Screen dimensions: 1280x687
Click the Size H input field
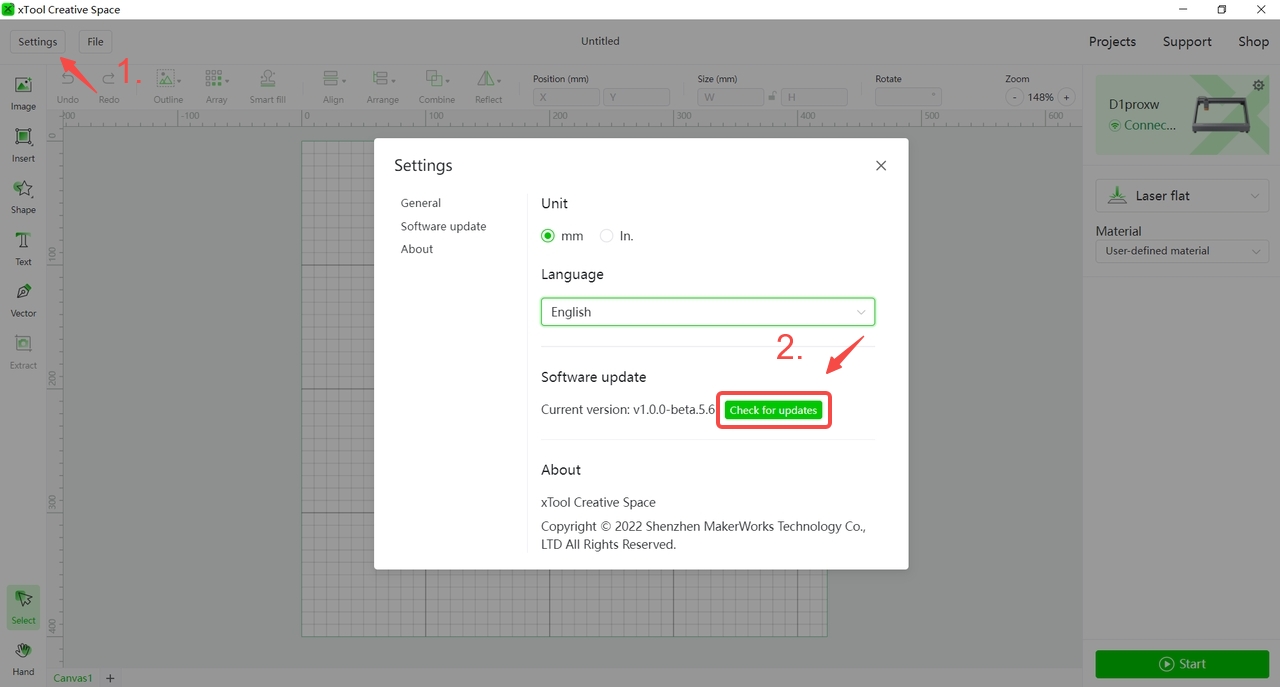814,97
